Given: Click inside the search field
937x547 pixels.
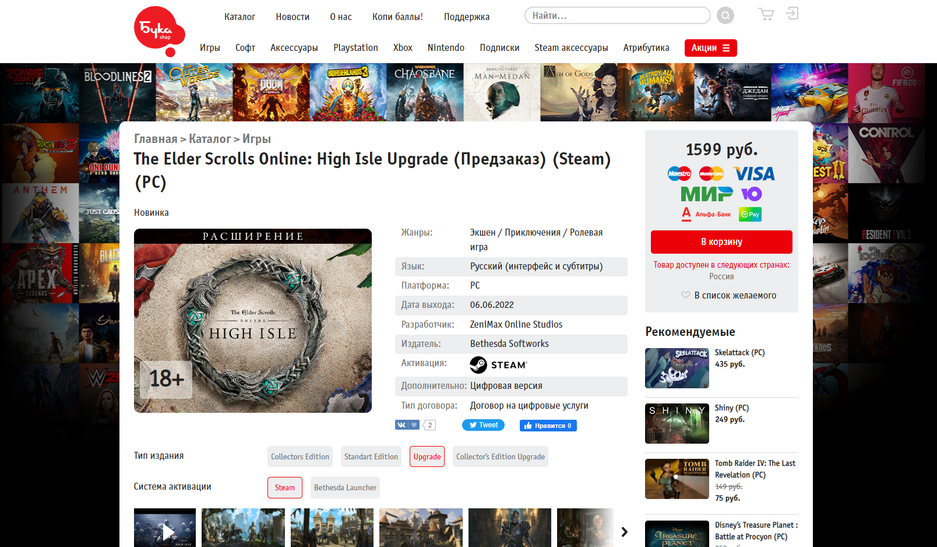Looking at the screenshot, I should [617, 16].
